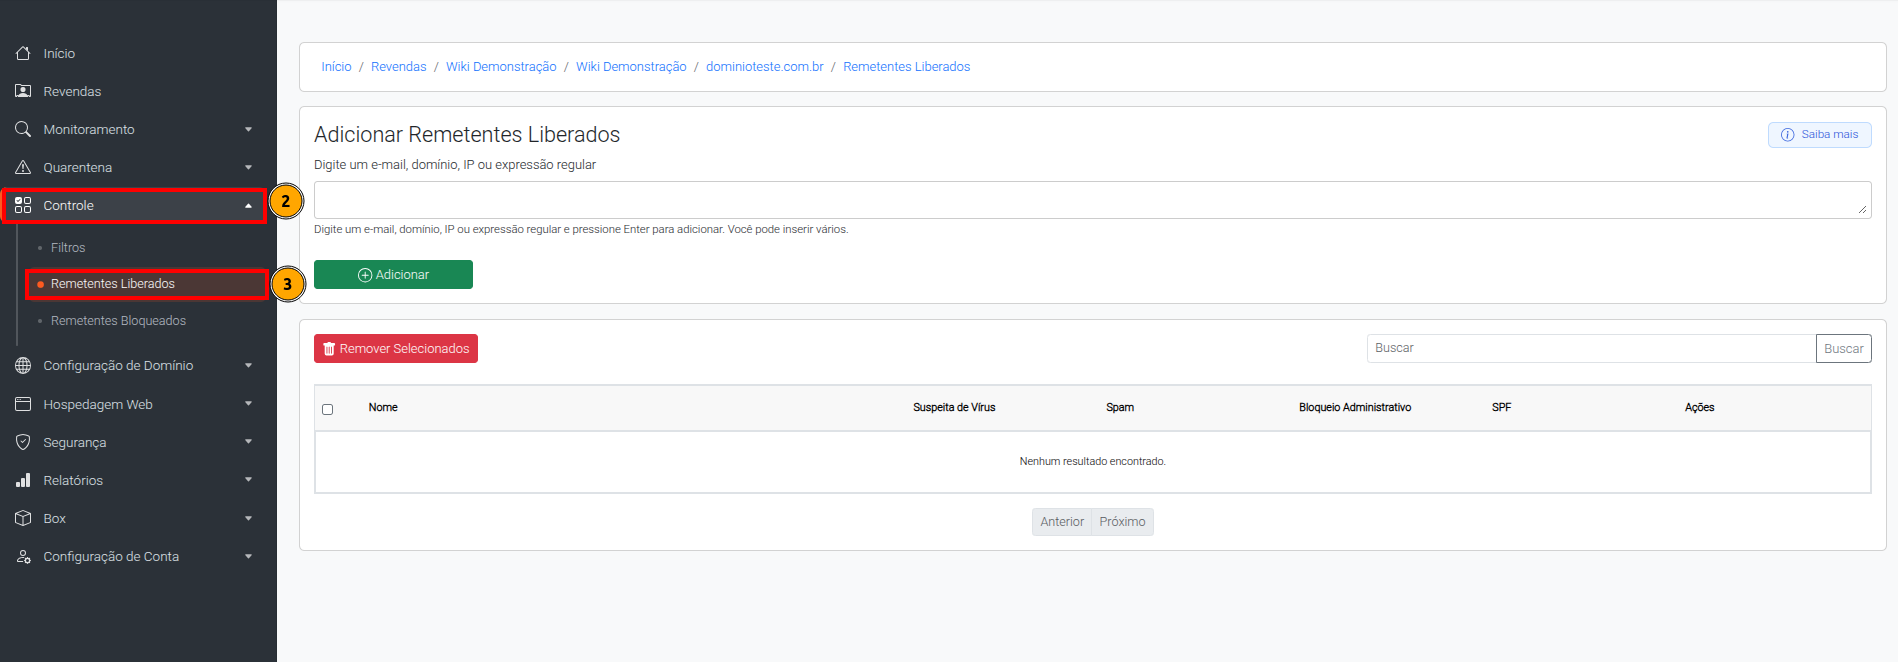Click the first Wiki Demonstração breadcrumb
1898x662 pixels.
coord(501,67)
